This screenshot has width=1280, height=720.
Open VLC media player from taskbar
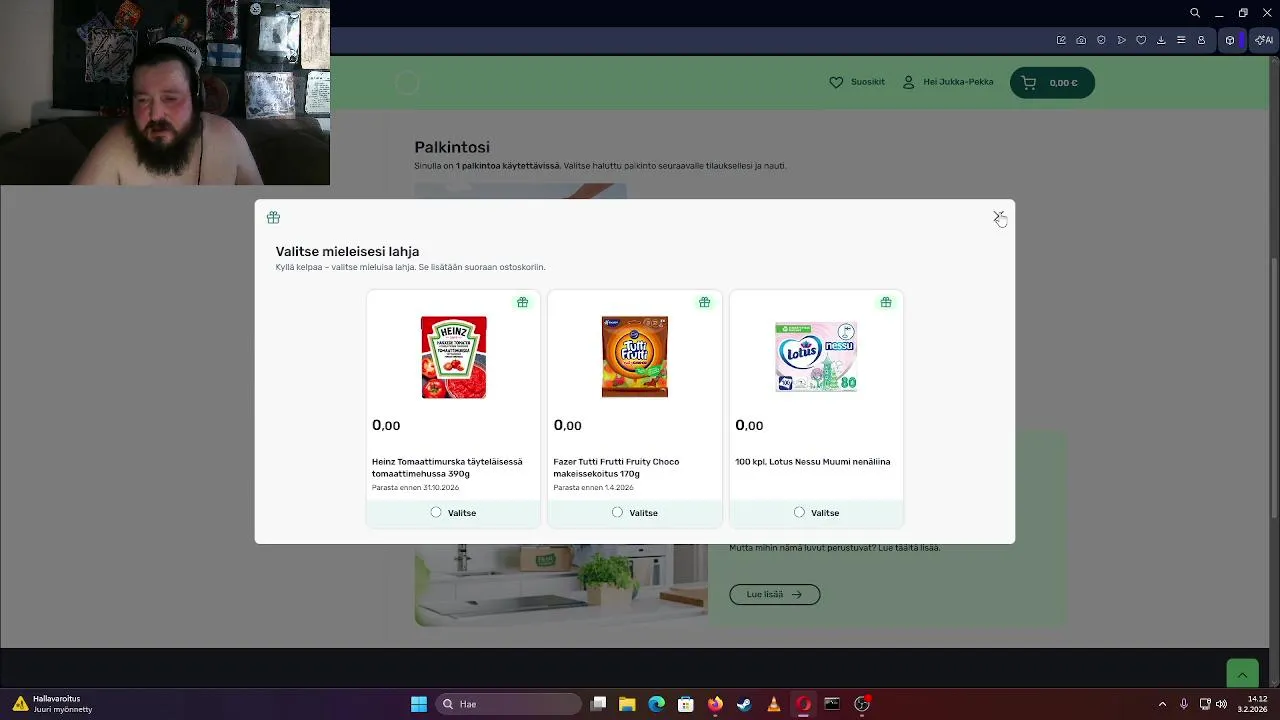pyautogui.click(x=773, y=704)
